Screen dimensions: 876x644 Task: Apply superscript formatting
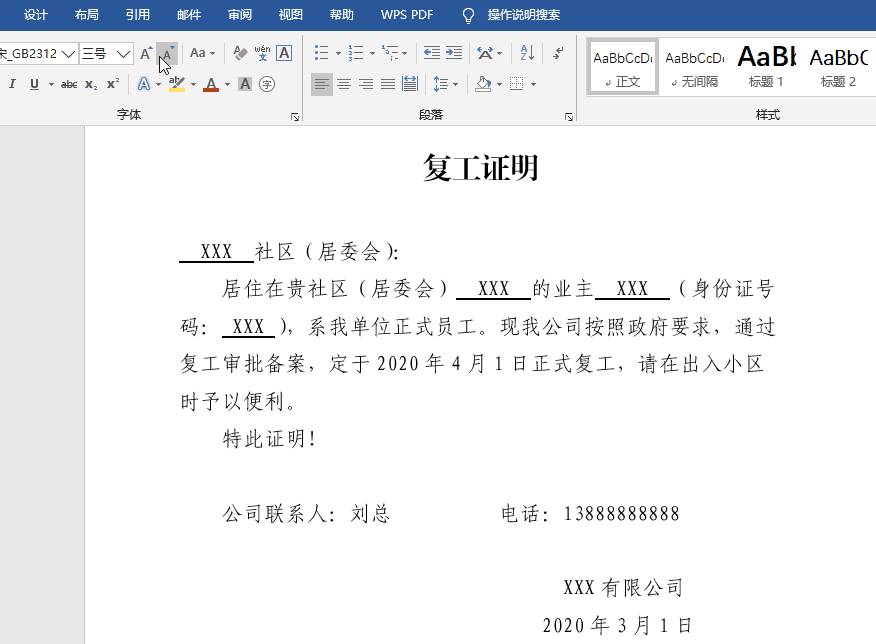[113, 84]
